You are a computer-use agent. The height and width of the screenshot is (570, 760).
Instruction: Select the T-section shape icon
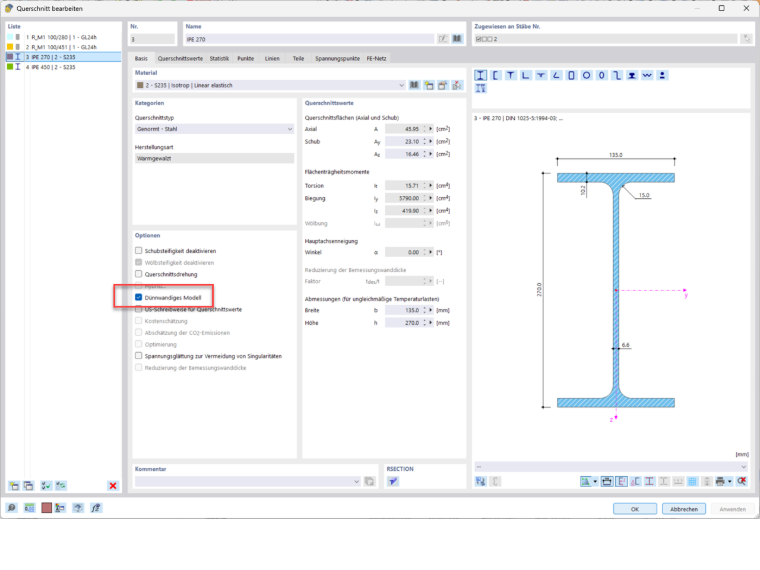(x=510, y=75)
